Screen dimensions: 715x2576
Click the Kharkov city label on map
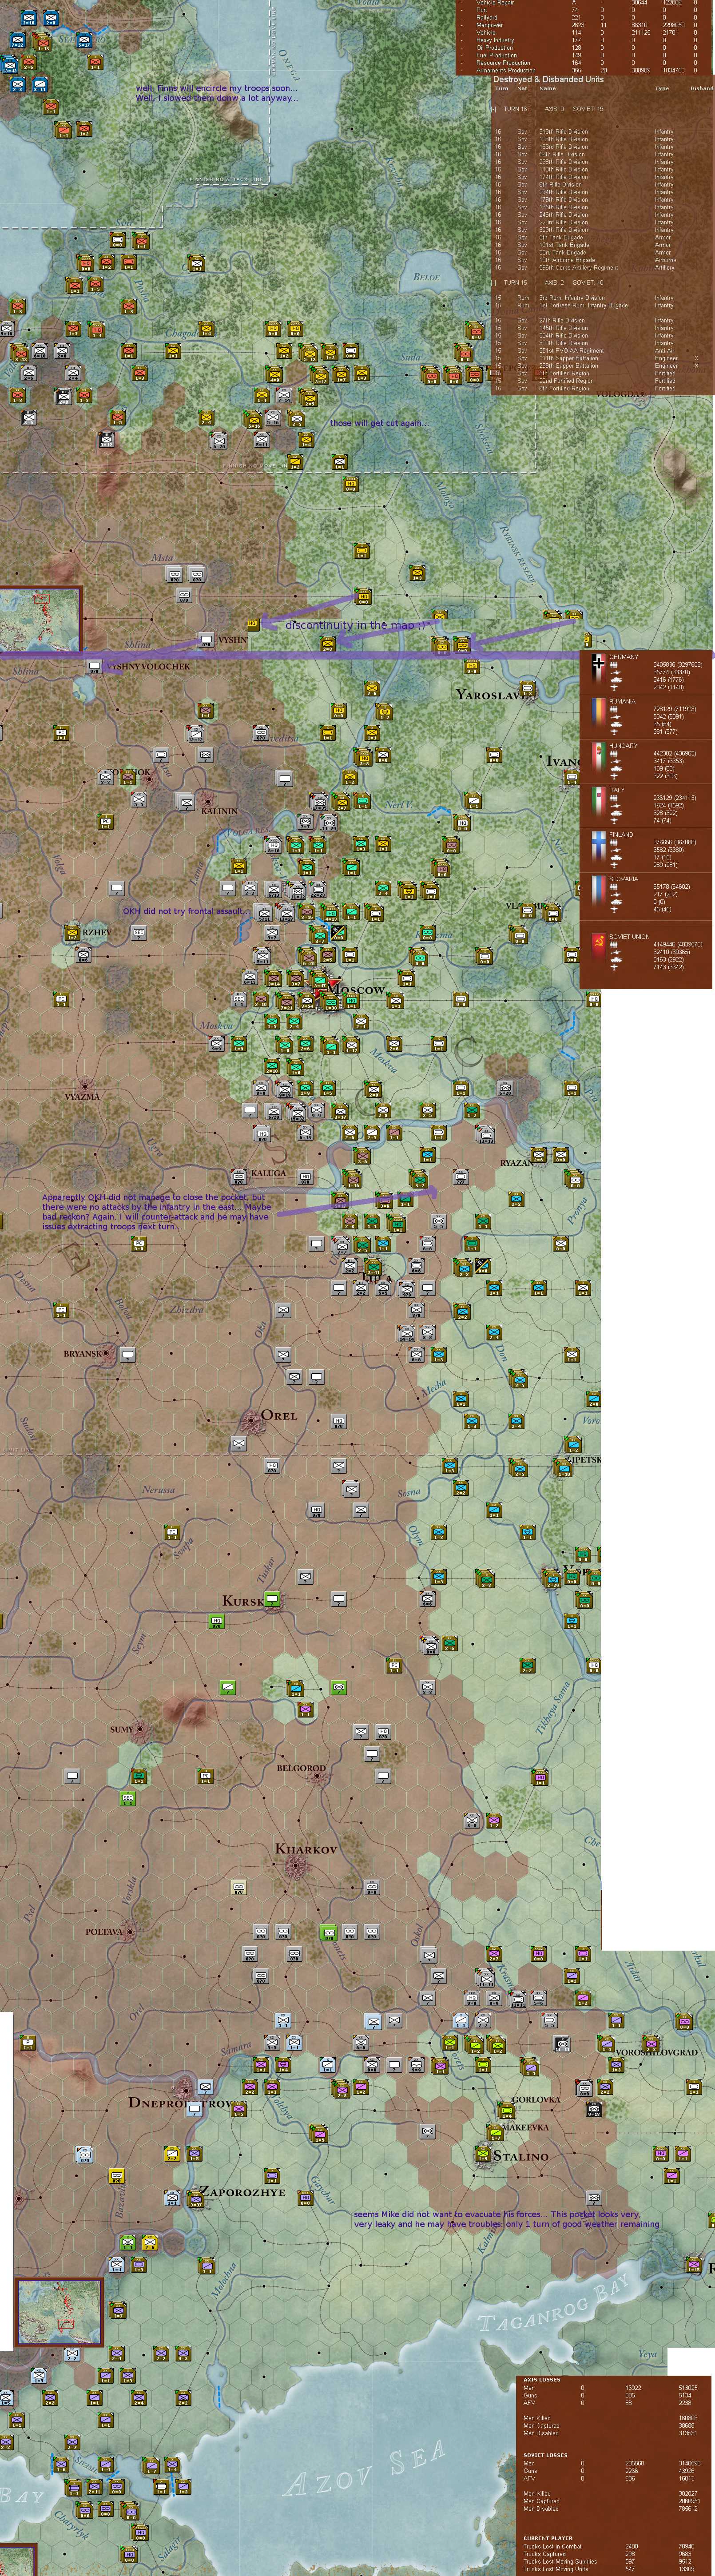click(306, 1849)
